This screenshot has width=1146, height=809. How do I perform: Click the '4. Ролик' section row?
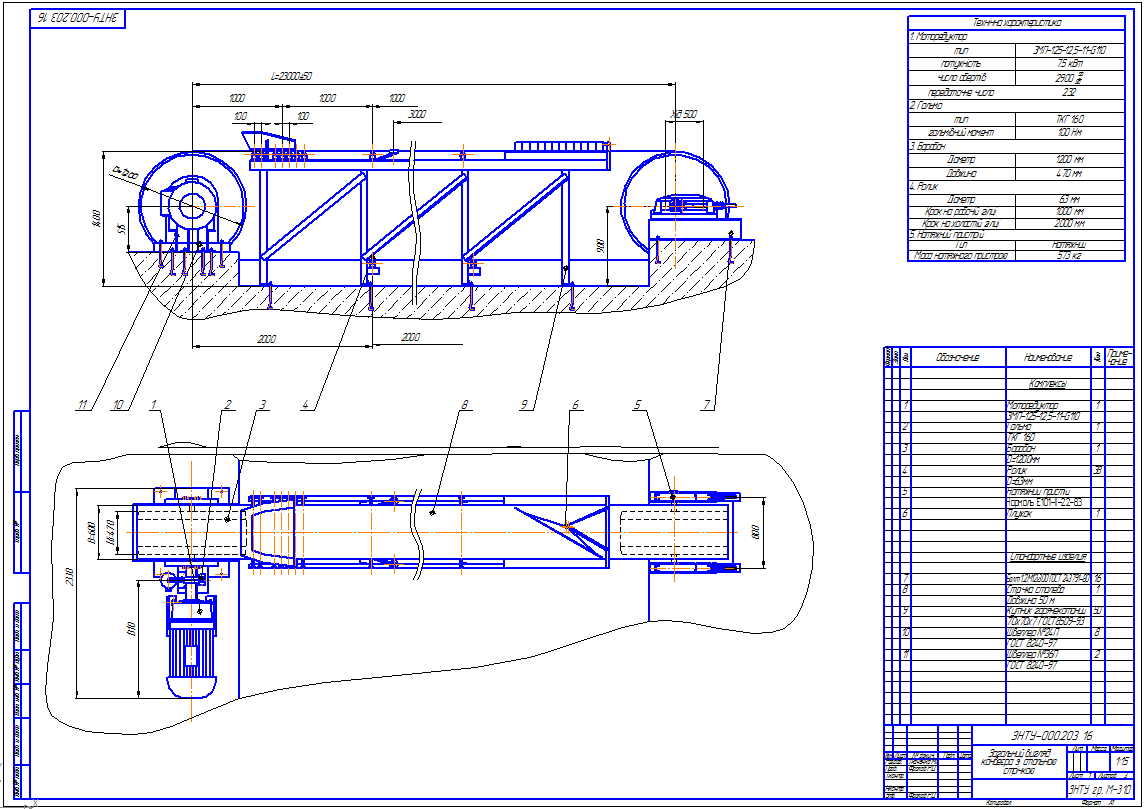1016,187
